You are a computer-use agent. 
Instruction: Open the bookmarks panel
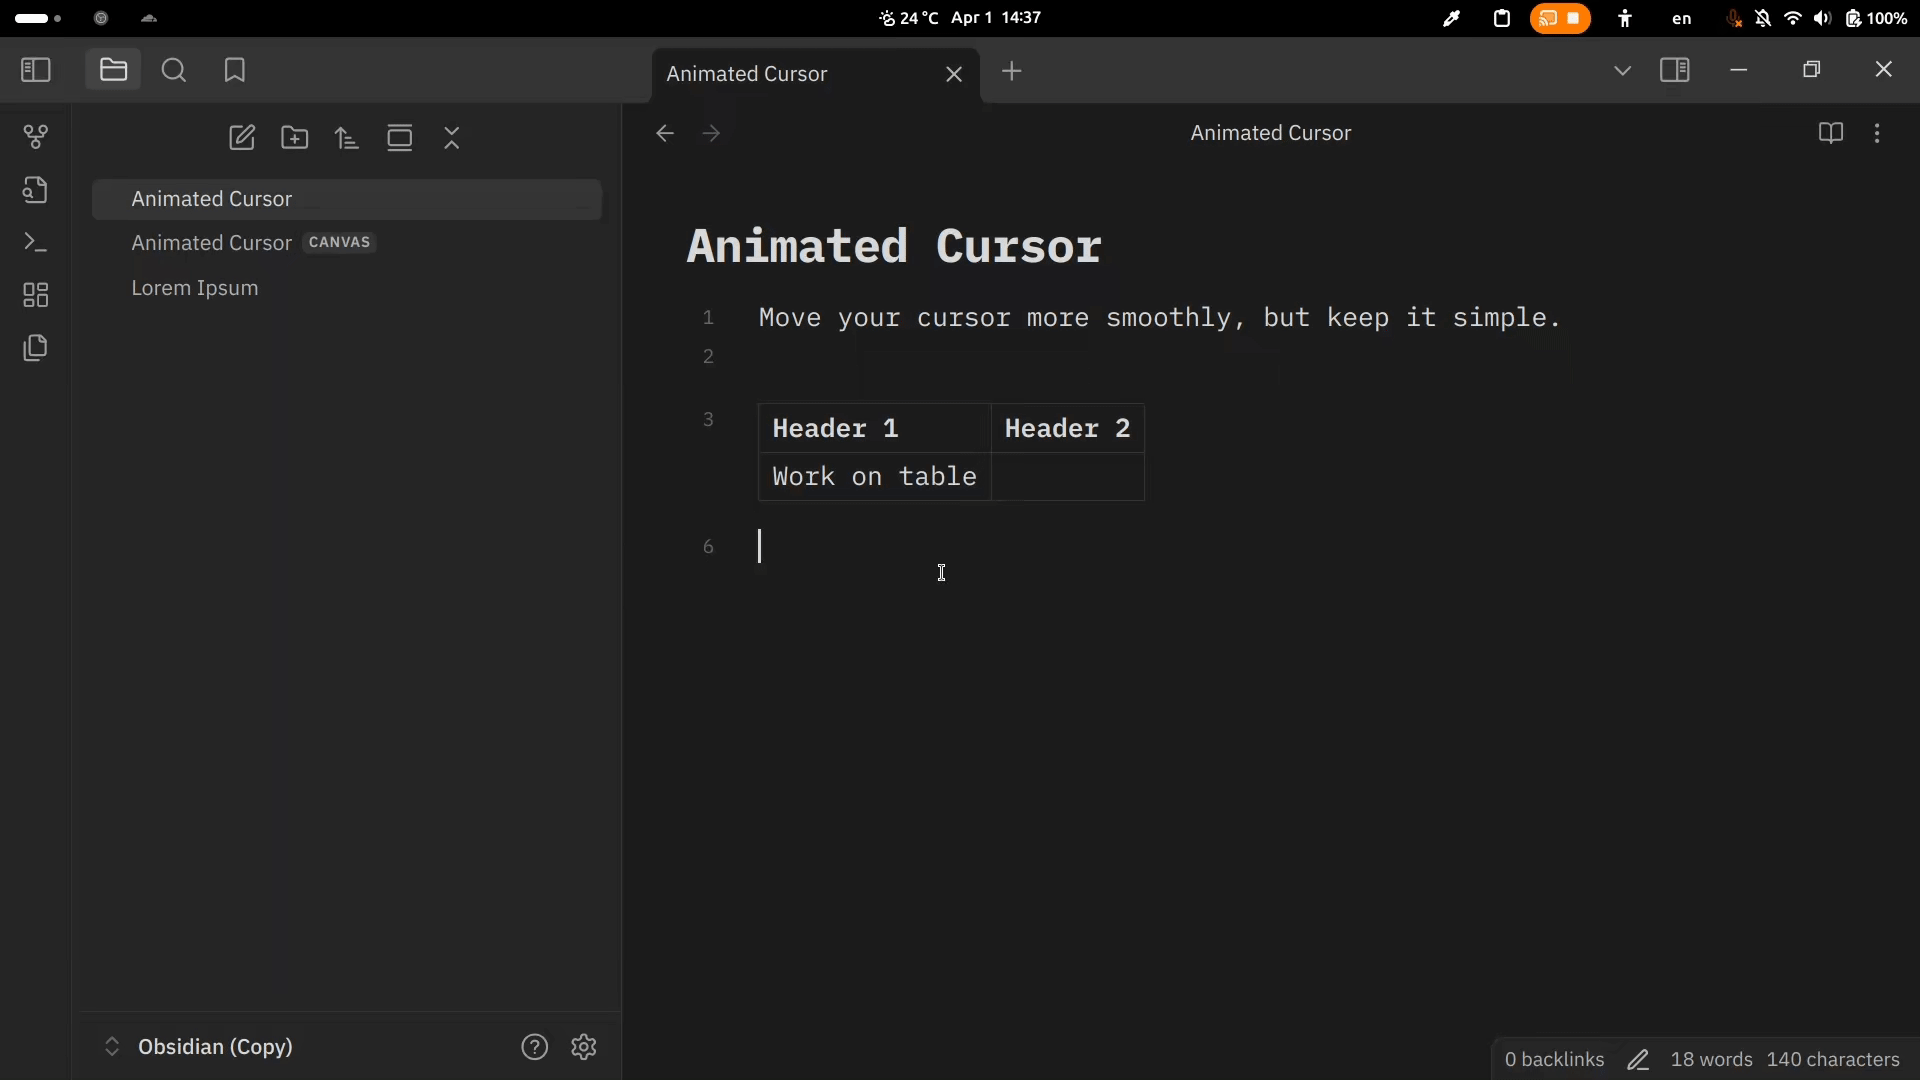235,70
